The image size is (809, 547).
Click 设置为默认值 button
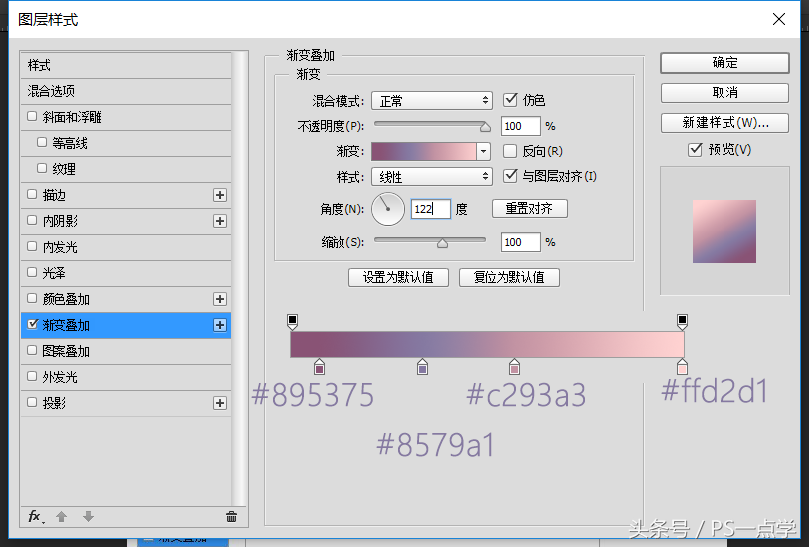398,277
